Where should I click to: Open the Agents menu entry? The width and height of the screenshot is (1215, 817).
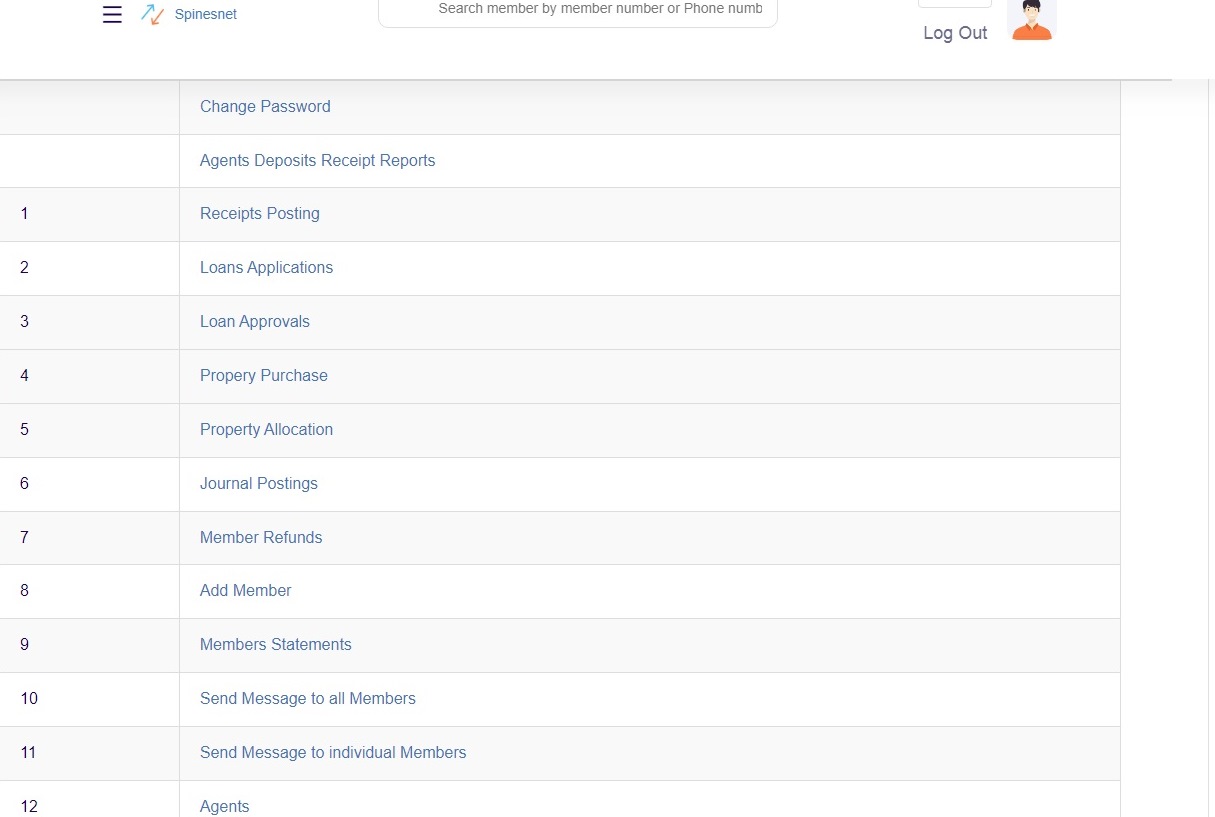tap(225, 806)
